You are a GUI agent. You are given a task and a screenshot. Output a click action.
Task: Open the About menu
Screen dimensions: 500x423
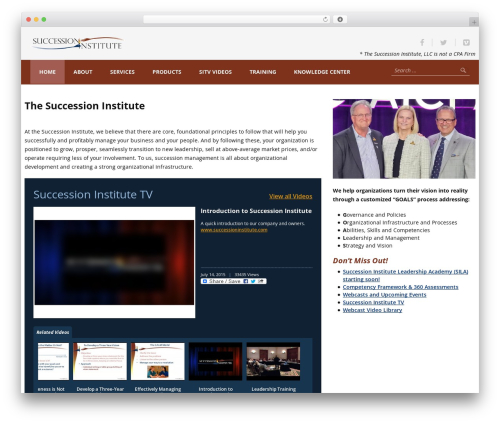83,72
